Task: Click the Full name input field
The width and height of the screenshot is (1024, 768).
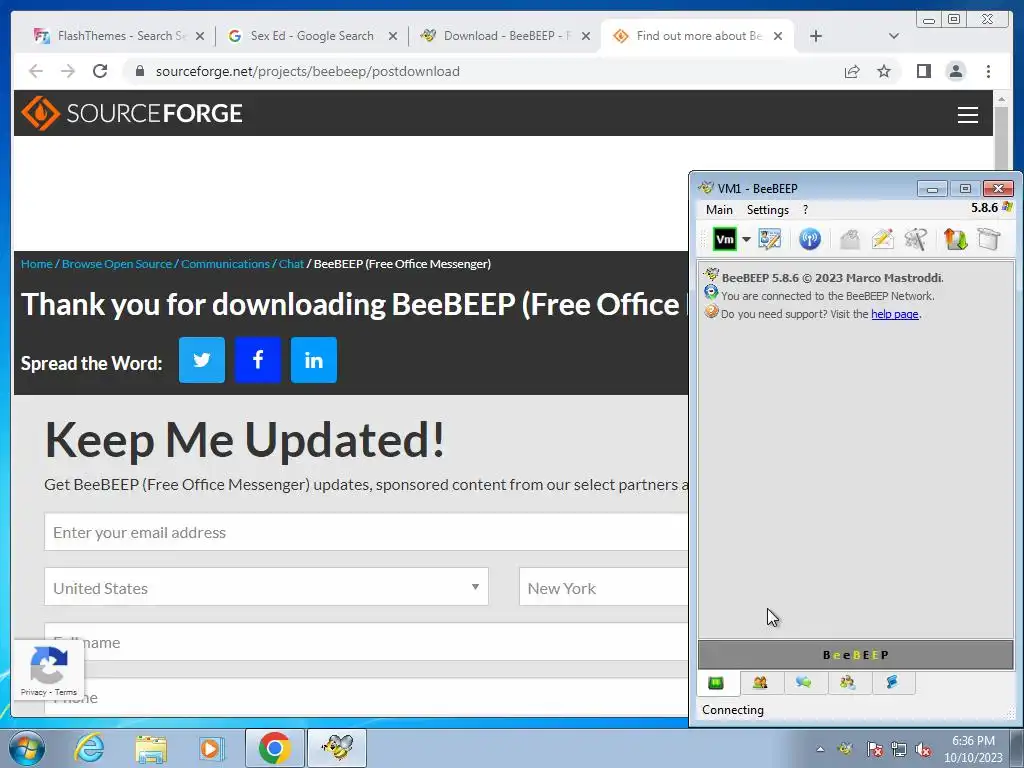Action: pyautogui.click(x=366, y=642)
